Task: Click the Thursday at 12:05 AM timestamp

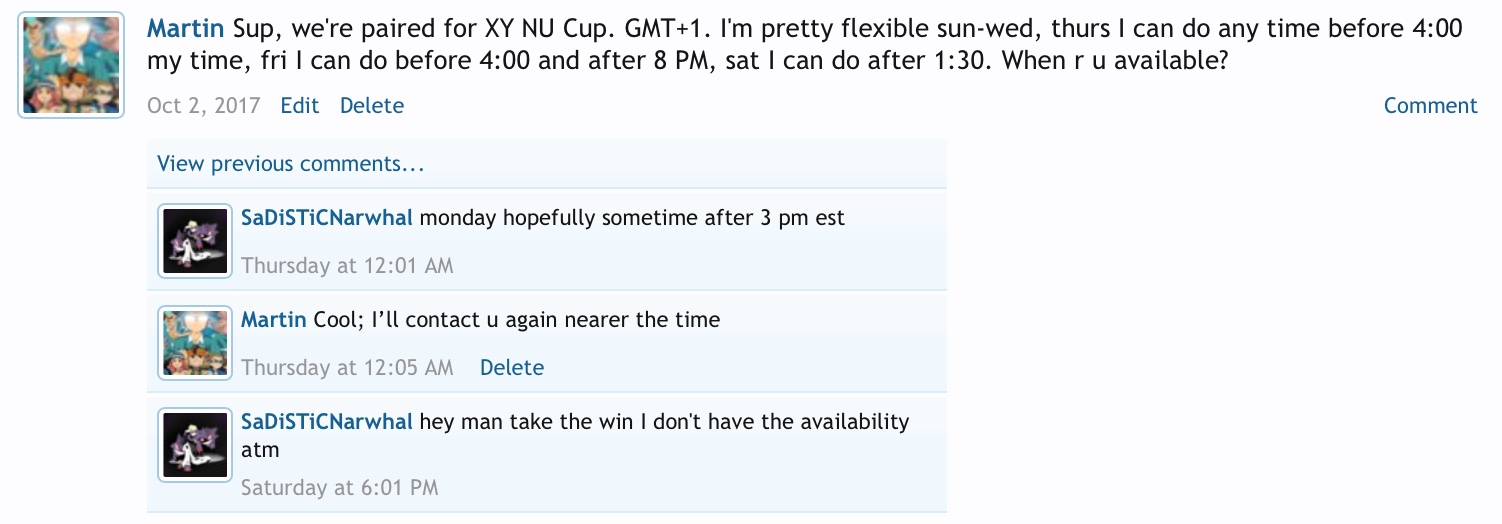Action: coord(347,368)
